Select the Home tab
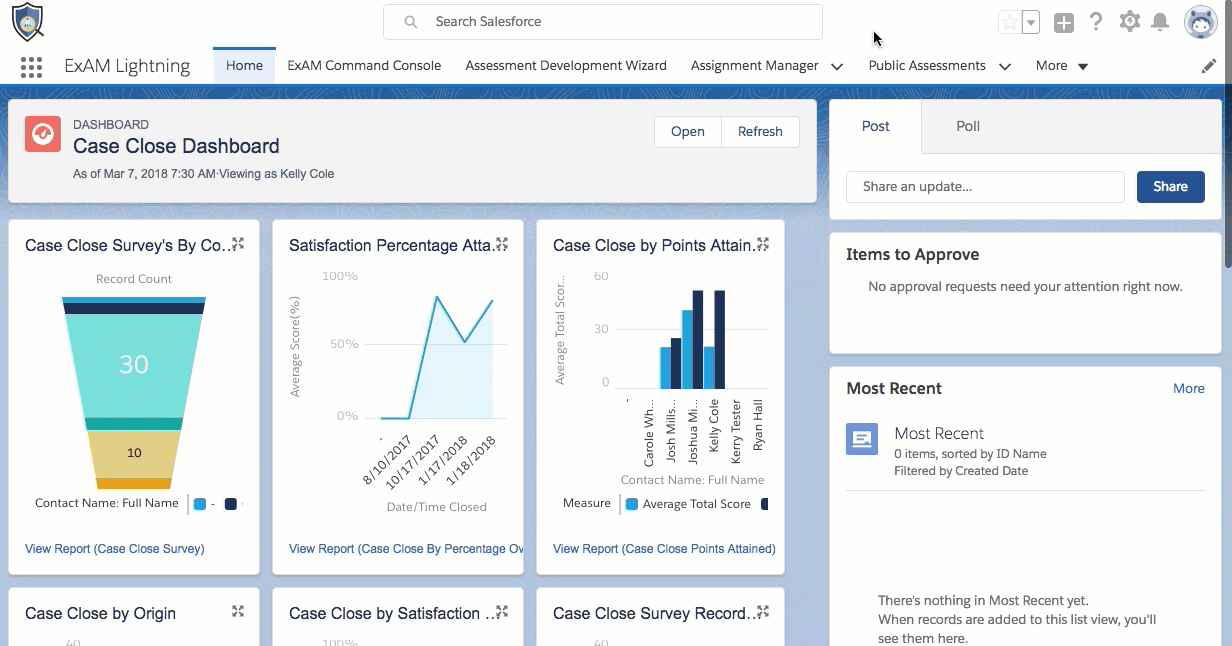 click(244, 66)
